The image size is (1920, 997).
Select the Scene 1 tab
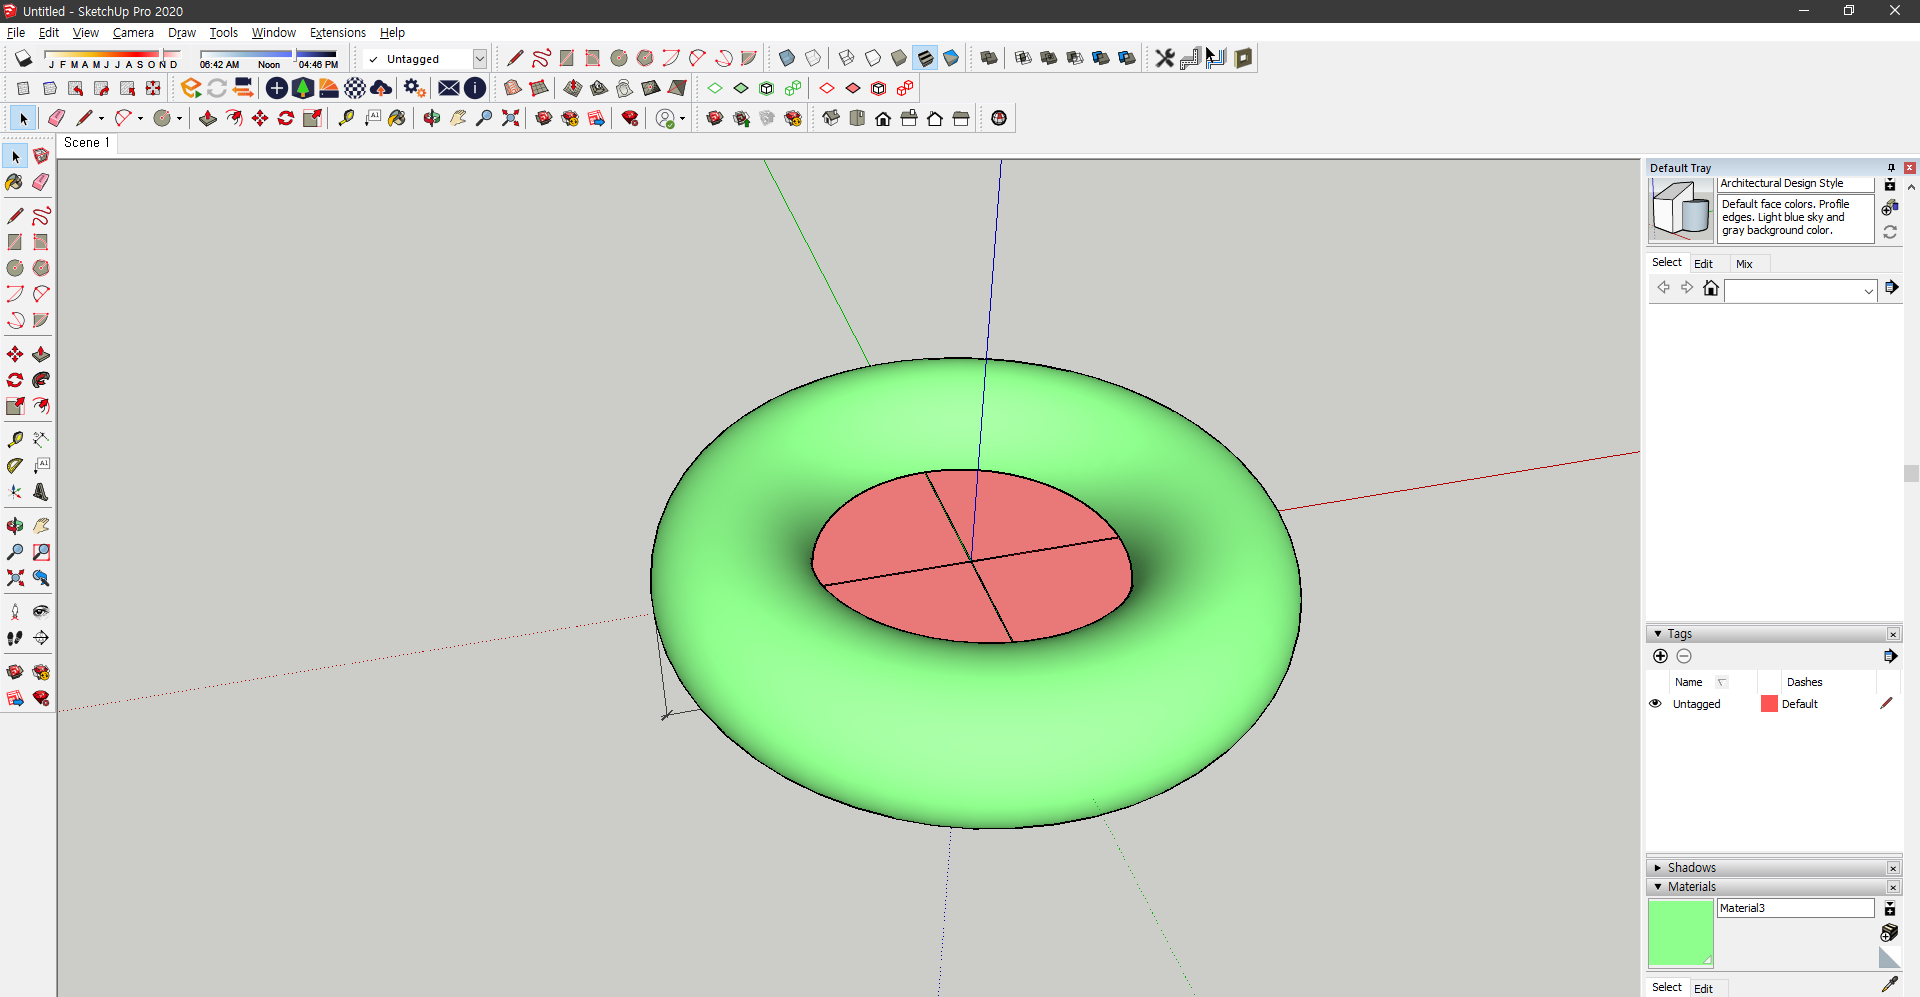pos(87,143)
